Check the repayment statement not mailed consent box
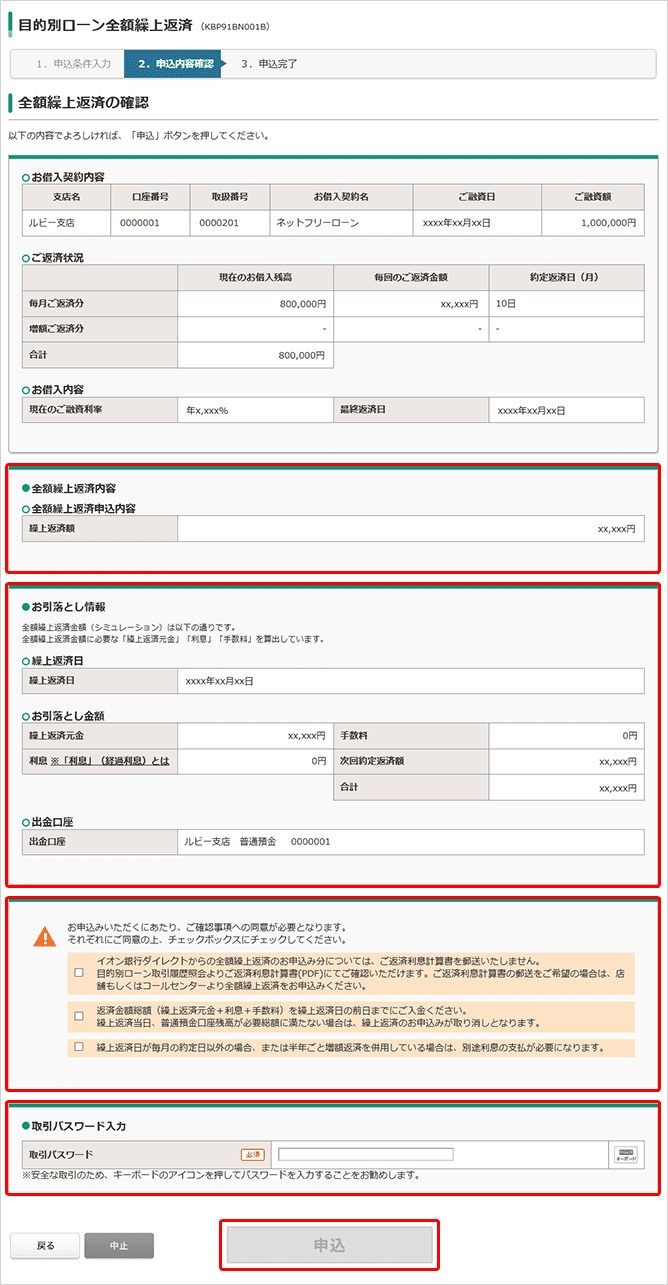This screenshot has width=668, height=1285. click(79, 972)
